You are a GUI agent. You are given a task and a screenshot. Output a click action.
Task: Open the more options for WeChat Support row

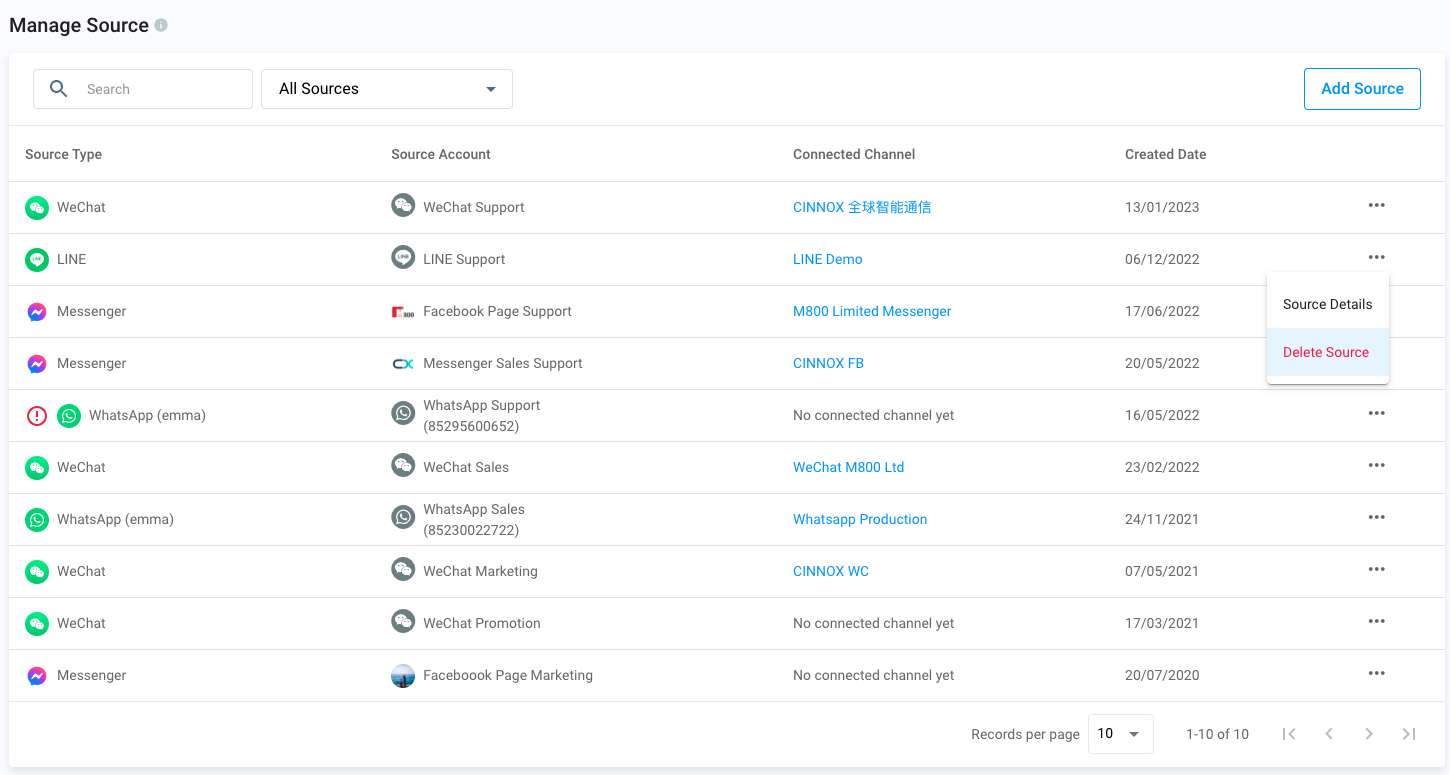[x=1376, y=206]
